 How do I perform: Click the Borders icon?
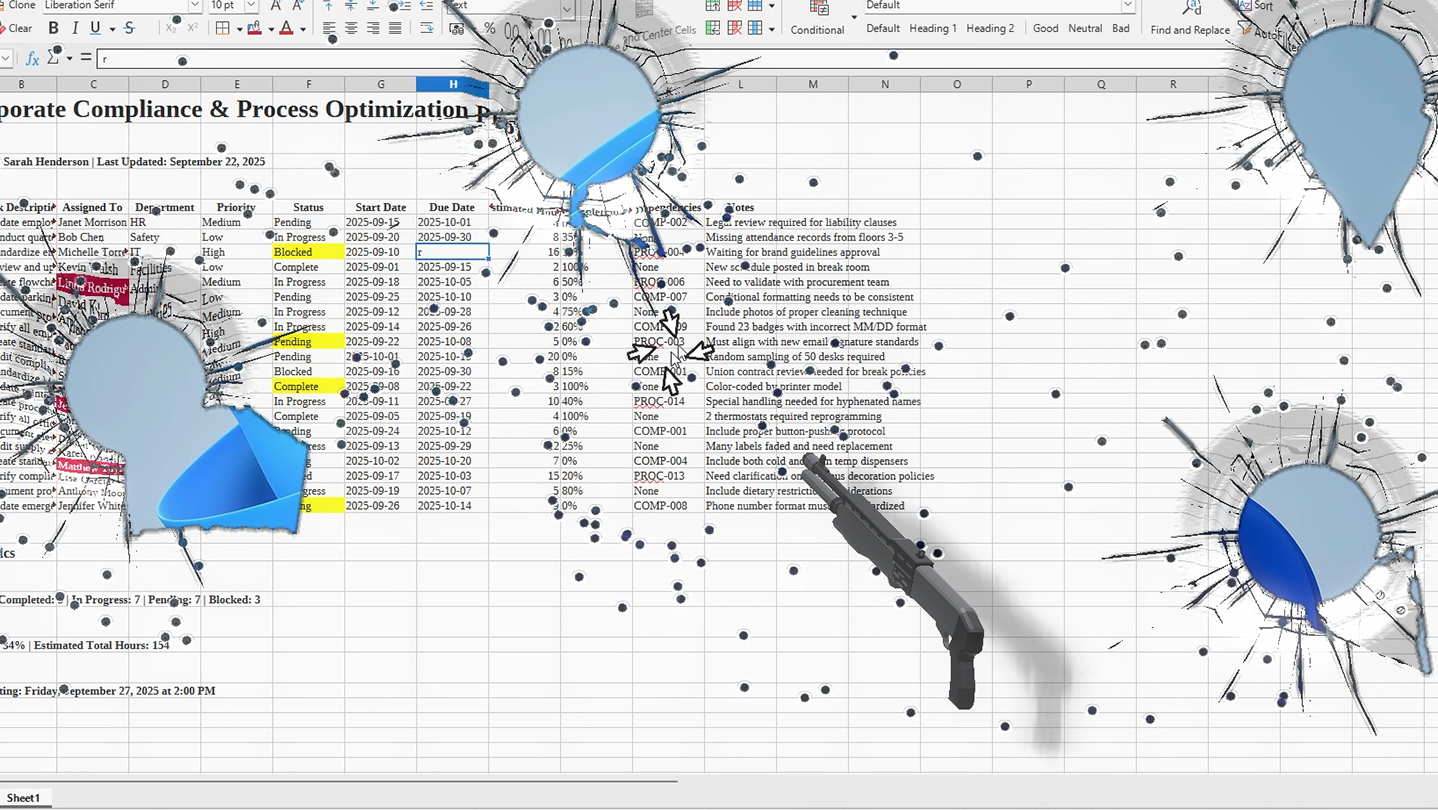[x=222, y=28]
